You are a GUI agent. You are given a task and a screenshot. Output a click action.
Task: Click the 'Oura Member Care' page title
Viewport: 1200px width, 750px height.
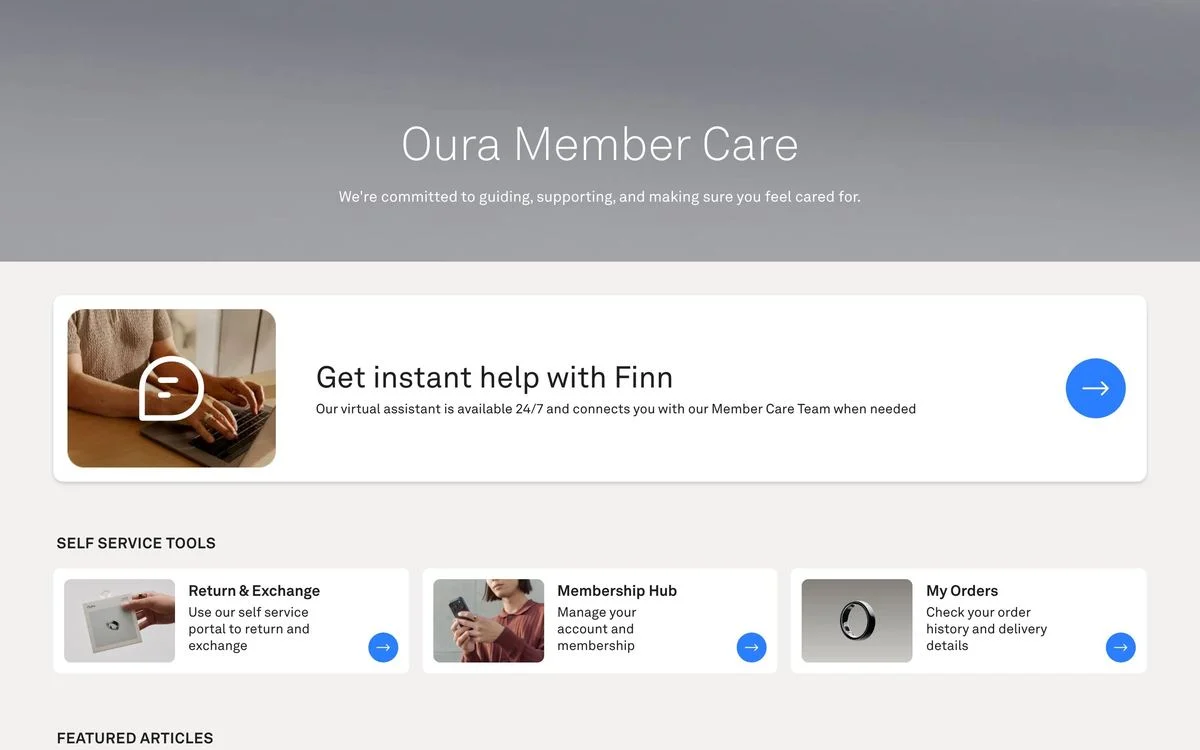click(x=600, y=144)
